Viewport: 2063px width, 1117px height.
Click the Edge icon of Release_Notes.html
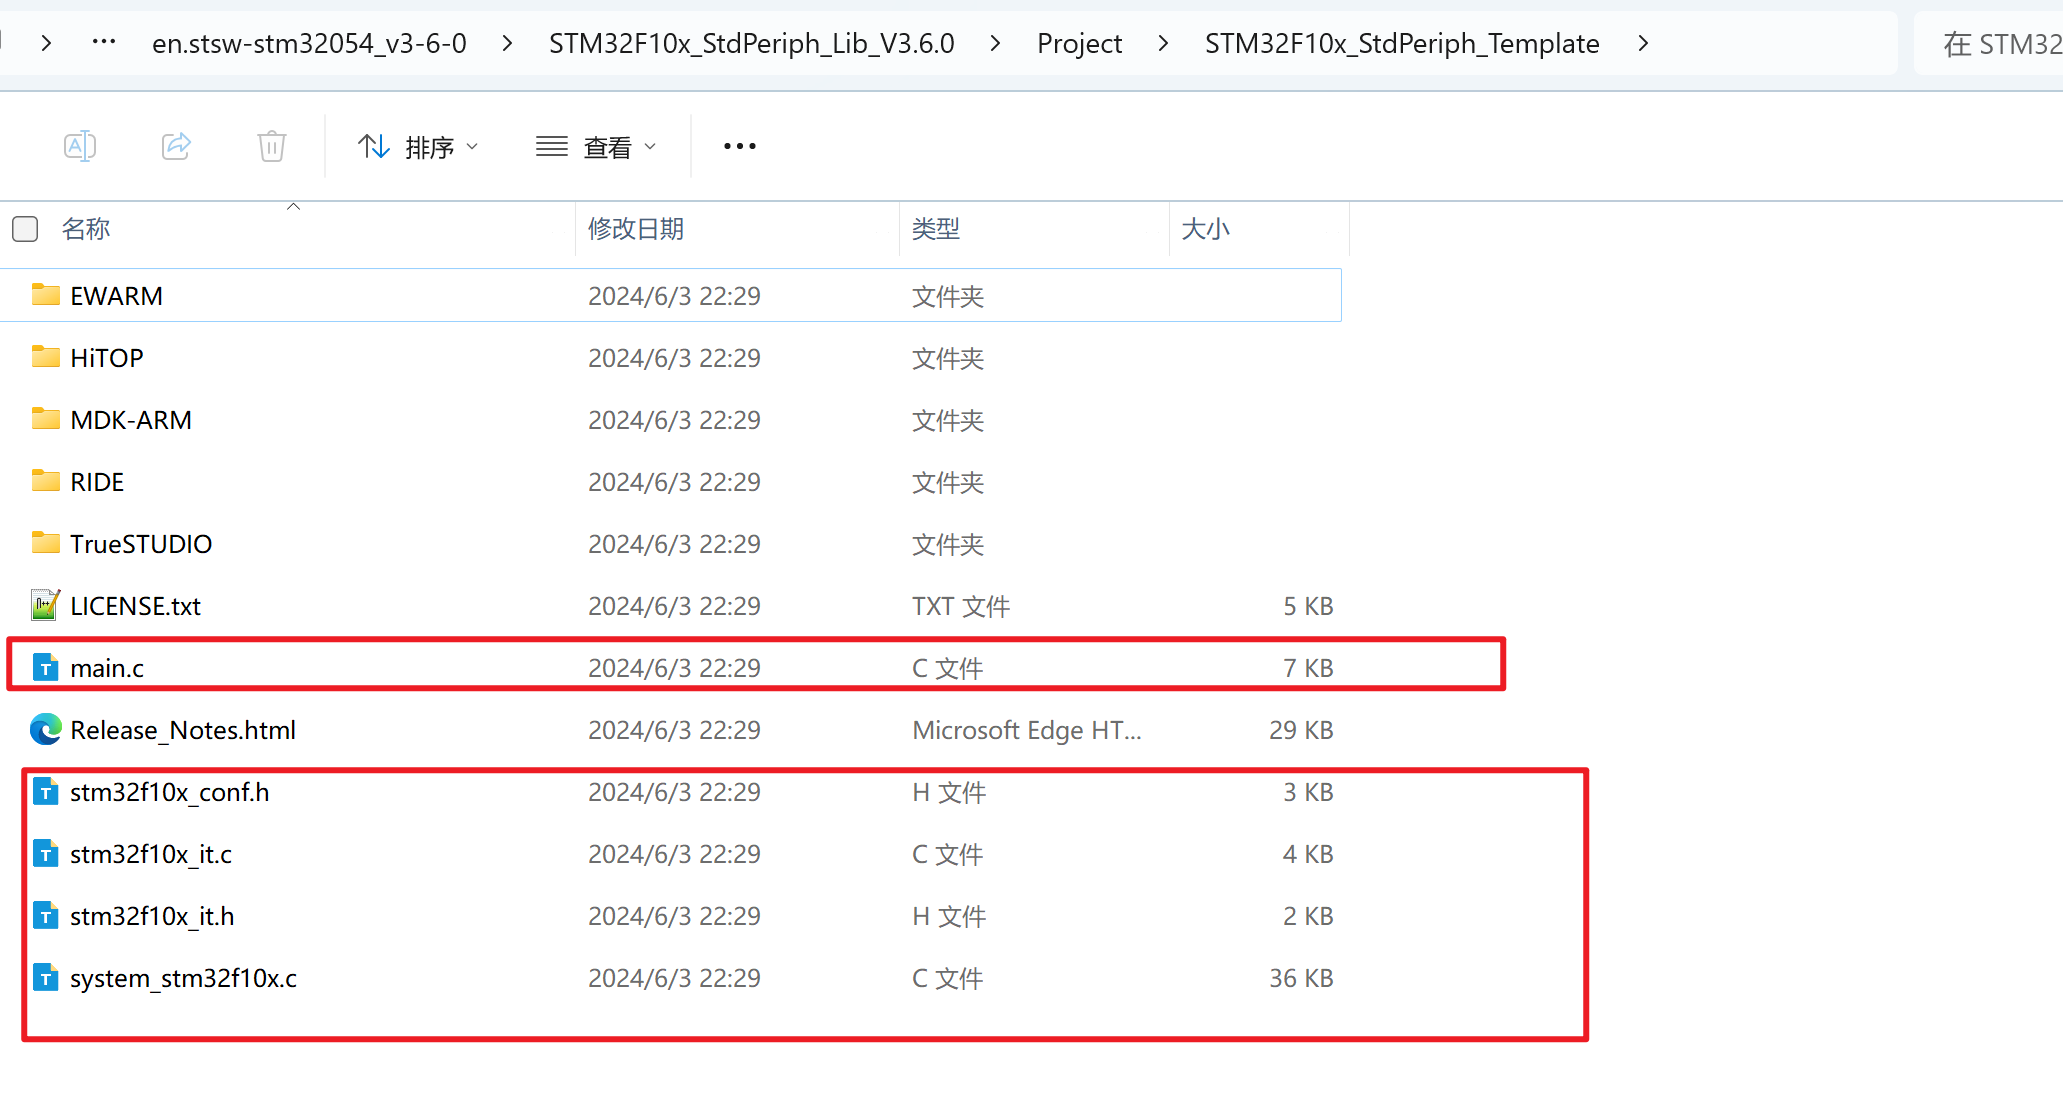45,729
